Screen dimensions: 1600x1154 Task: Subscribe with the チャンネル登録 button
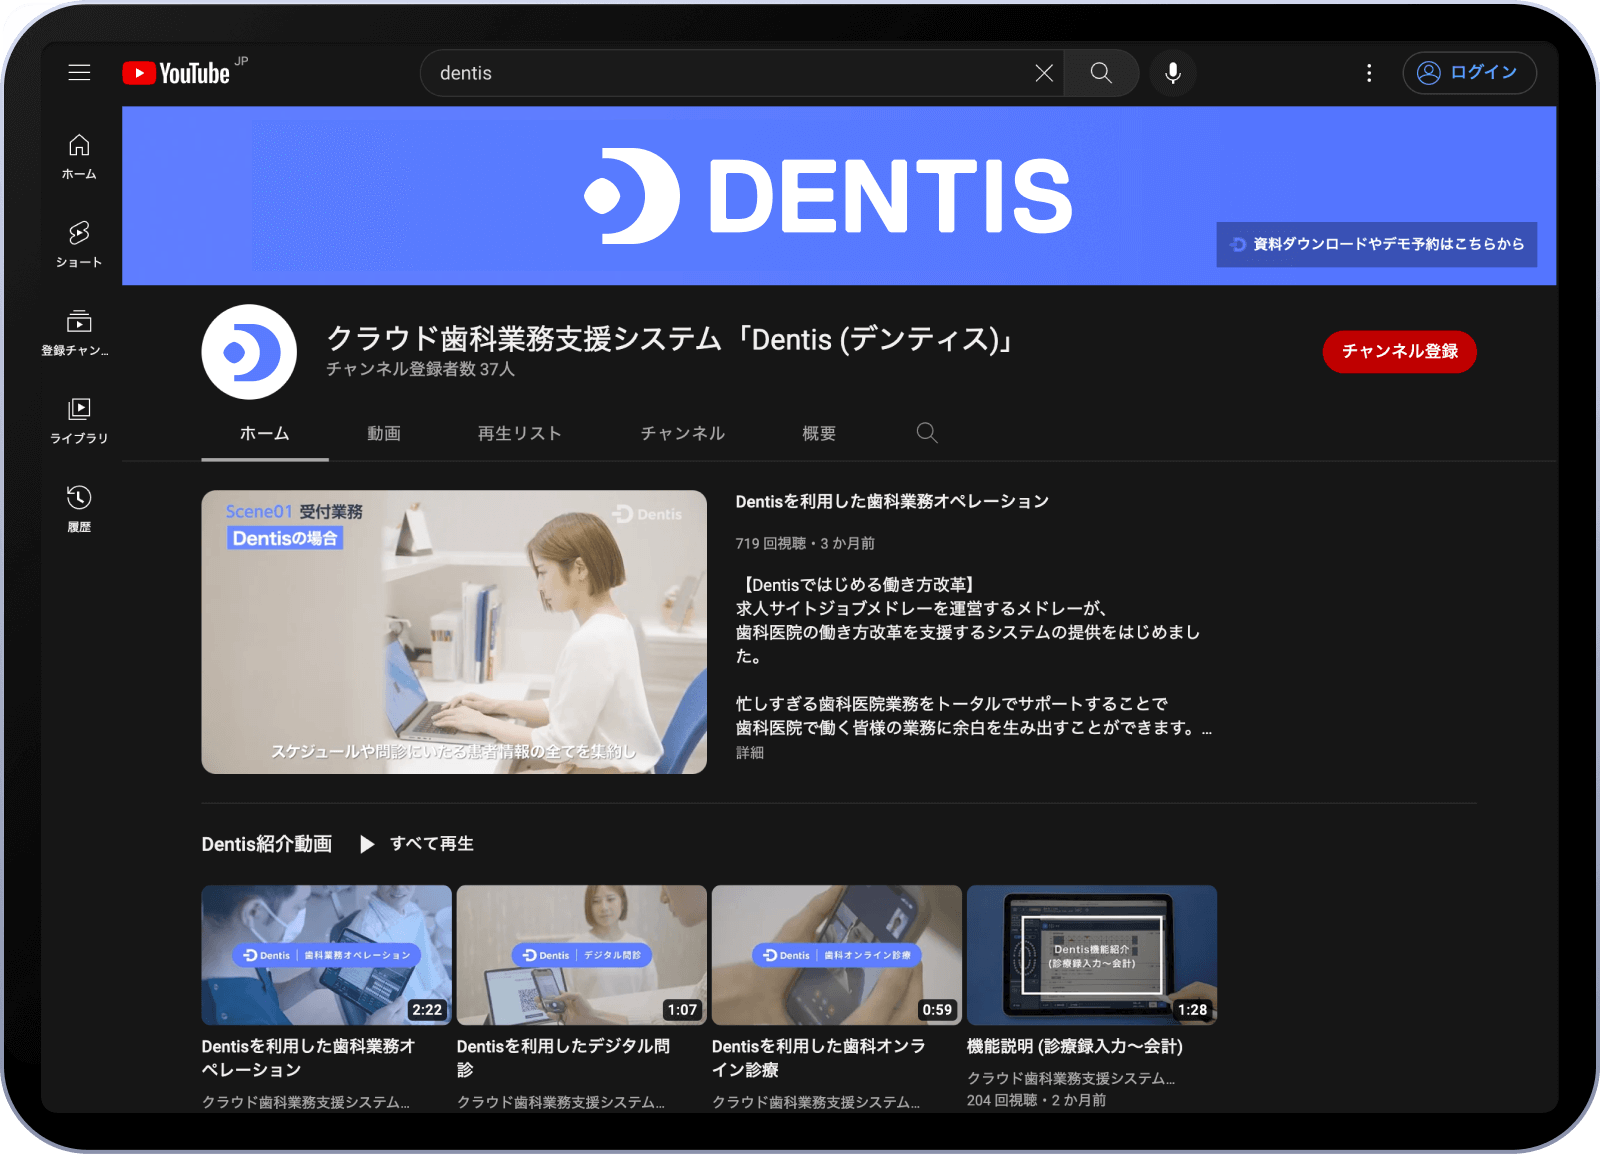point(1399,352)
